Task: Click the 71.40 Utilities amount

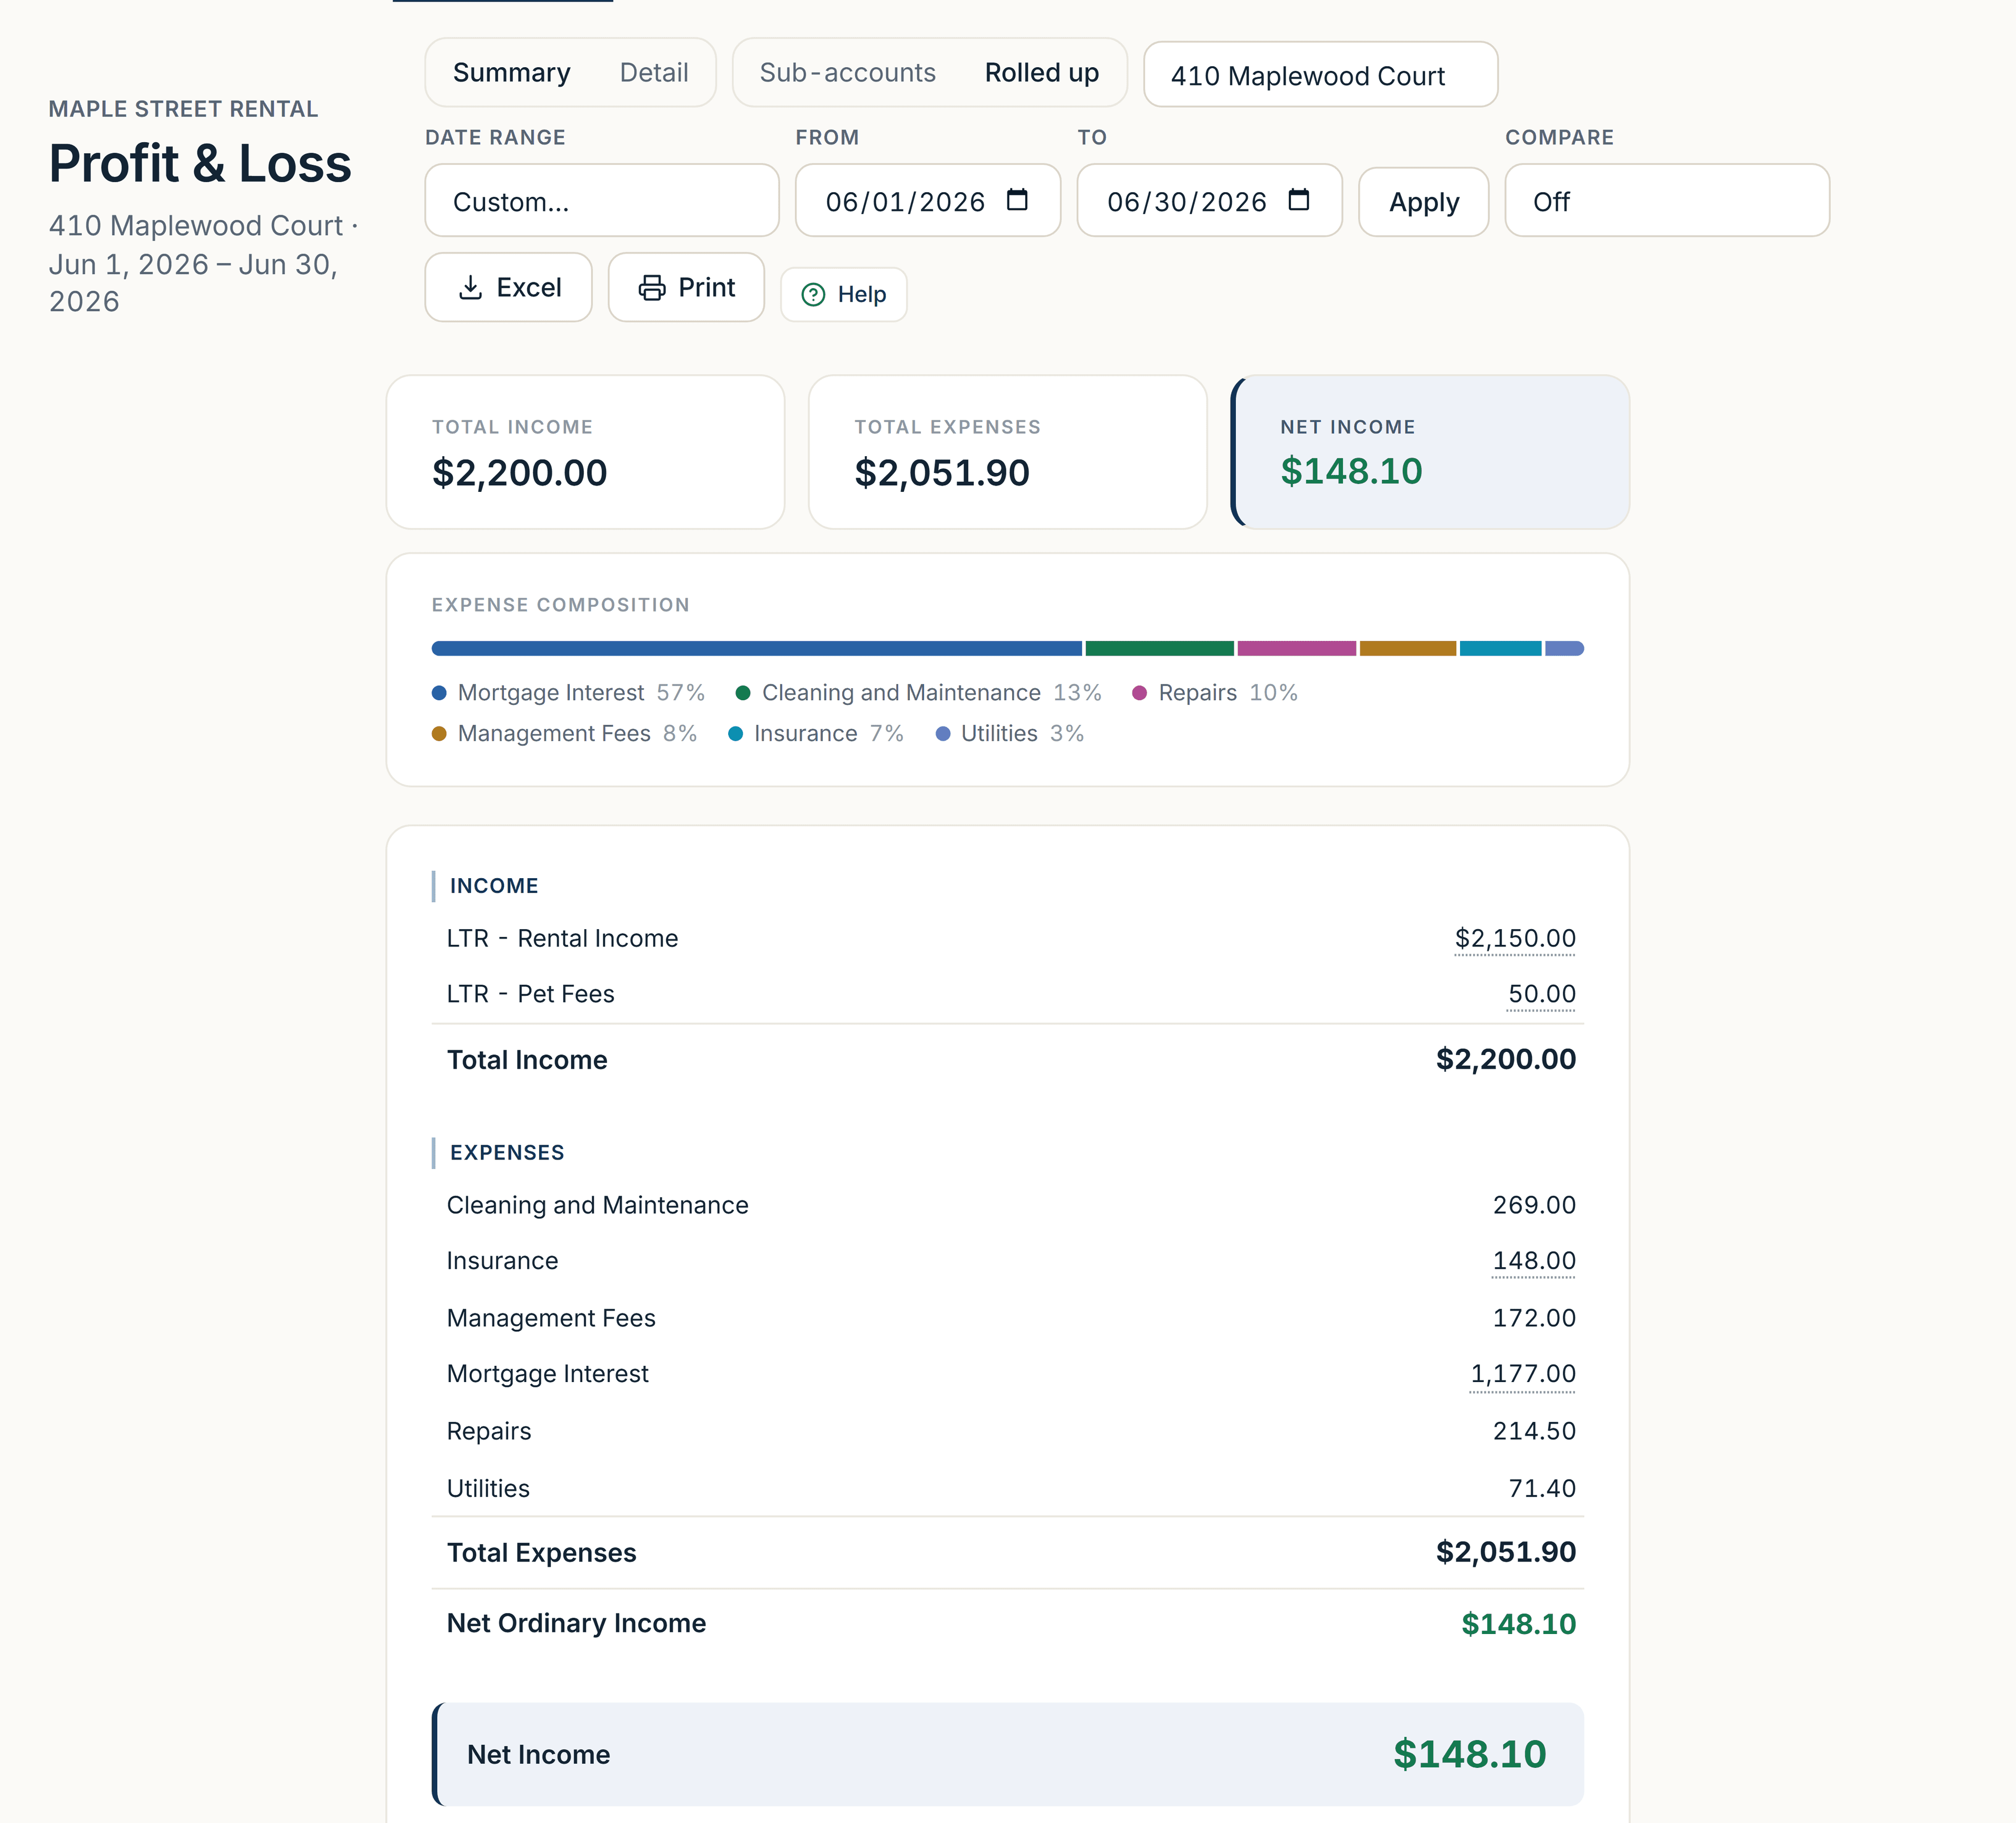Action: 1542,1488
